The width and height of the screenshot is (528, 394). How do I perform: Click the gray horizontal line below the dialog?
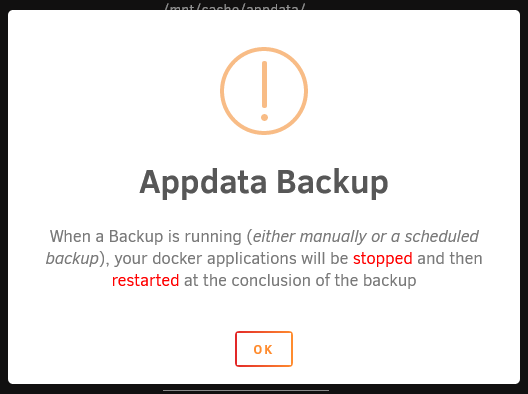point(246,391)
